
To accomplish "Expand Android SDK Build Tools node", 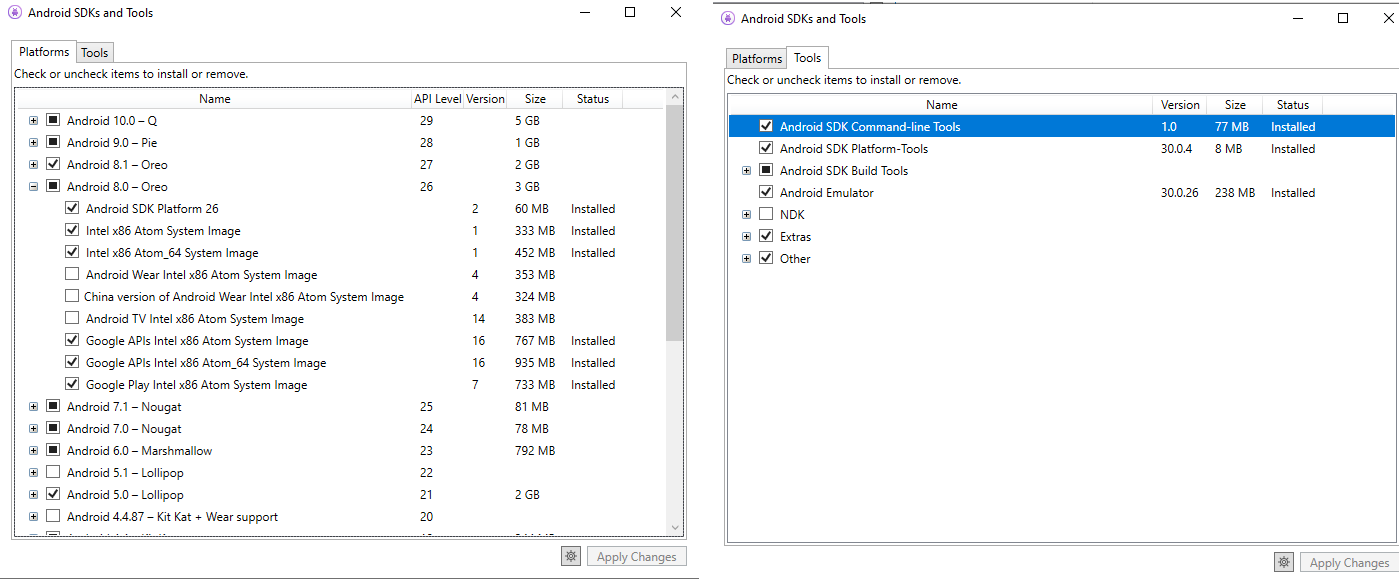I will pyautogui.click(x=746, y=171).
